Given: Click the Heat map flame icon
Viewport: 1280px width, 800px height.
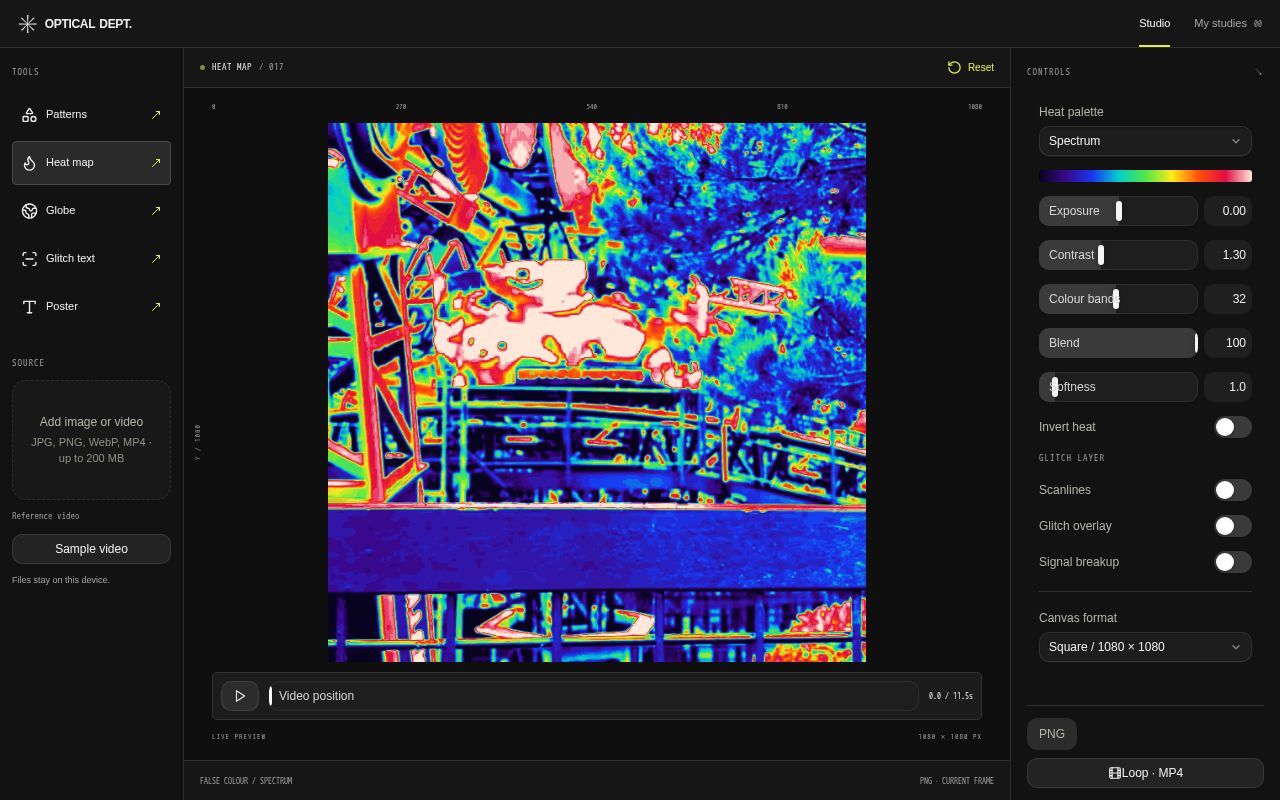Looking at the screenshot, I should 29,163.
